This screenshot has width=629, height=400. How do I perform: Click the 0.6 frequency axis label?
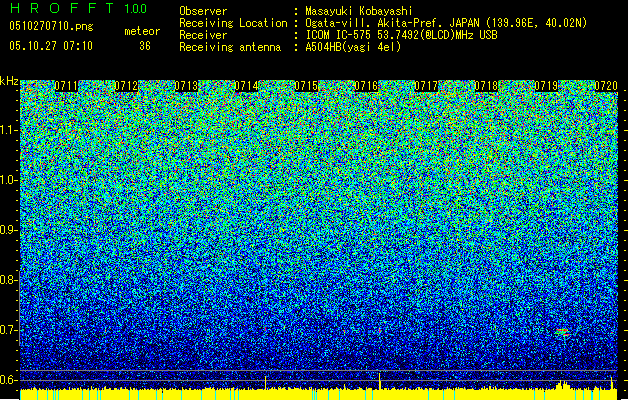[8, 380]
